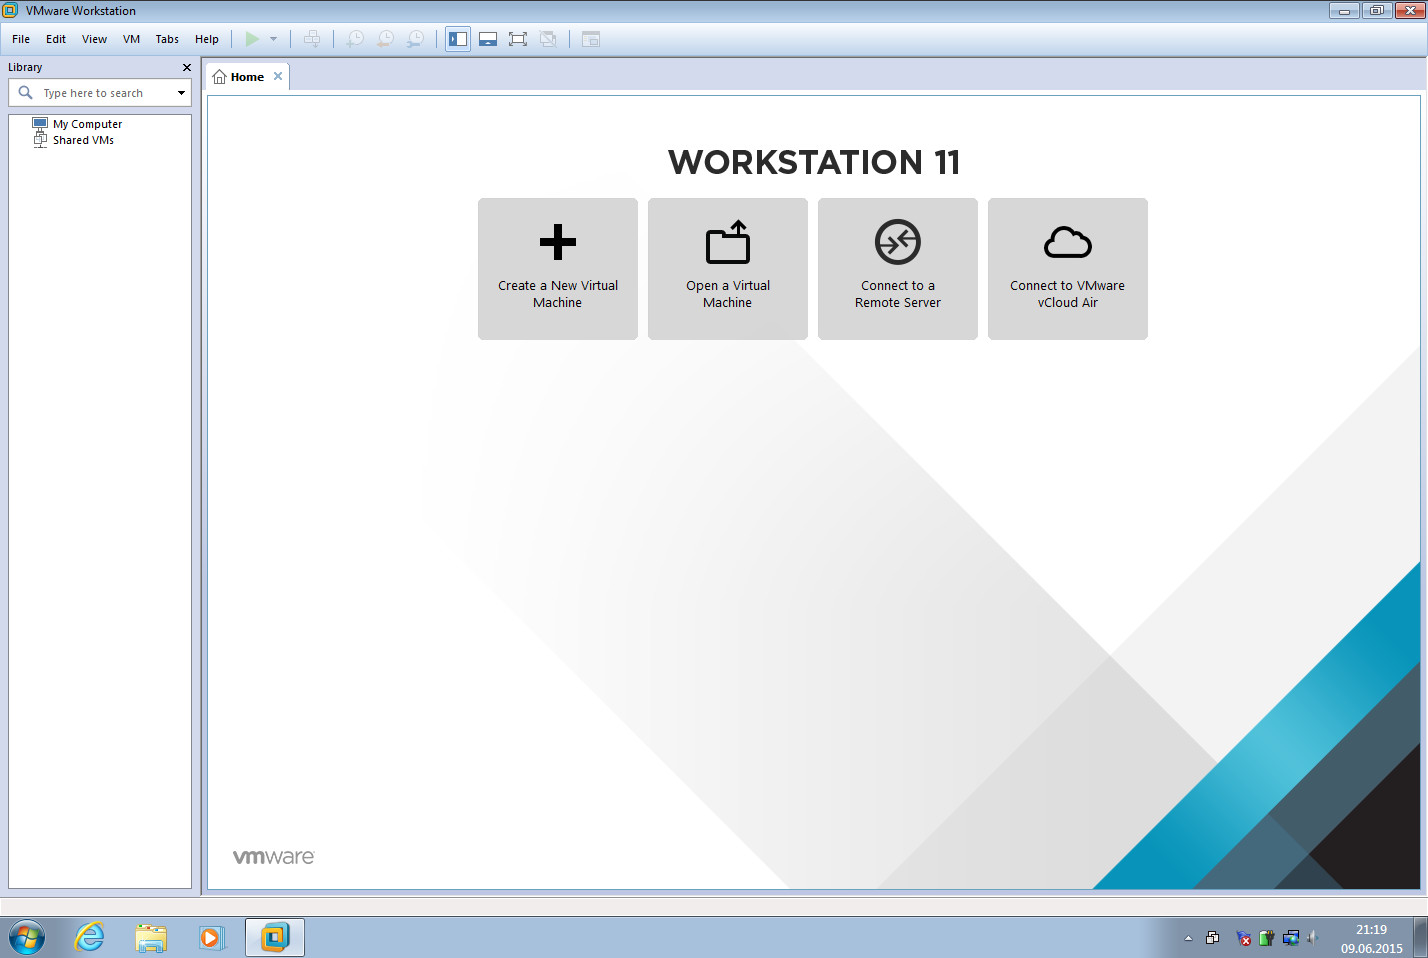
Task: Toggle the Library sidebar view button
Action: point(458,39)
